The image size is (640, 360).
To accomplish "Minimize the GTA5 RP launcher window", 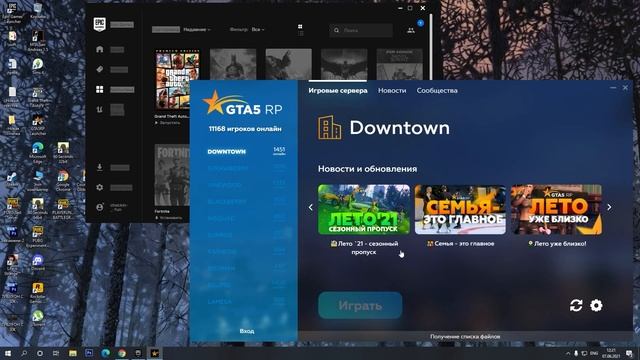I will tap(613, 87).
